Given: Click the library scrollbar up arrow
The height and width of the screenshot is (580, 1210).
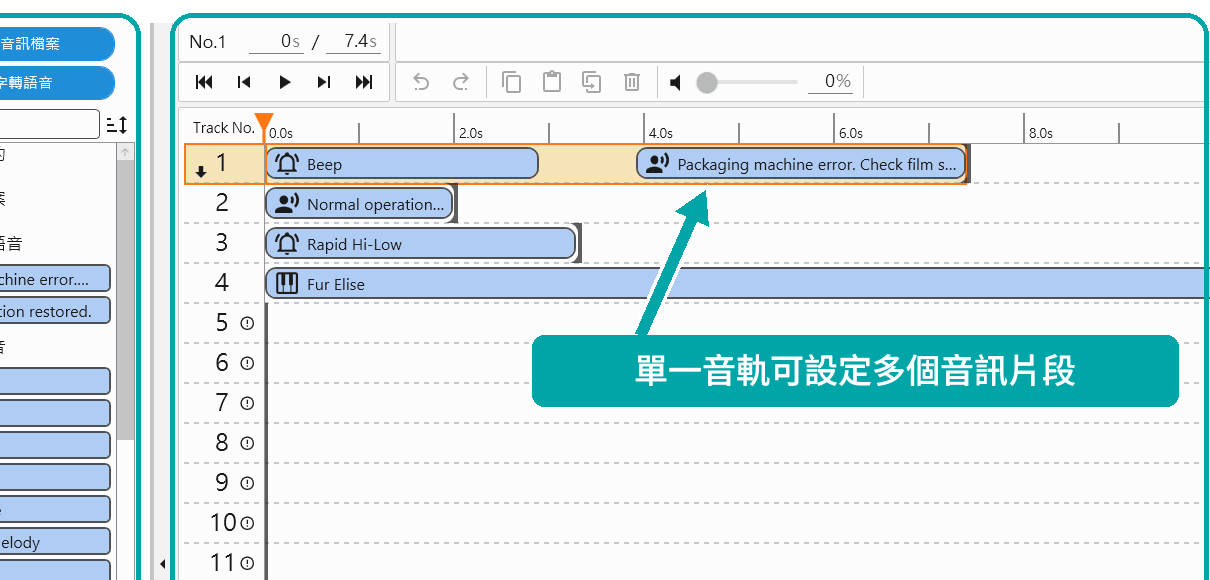Looking at the screenshot, I should click(125, 152).
